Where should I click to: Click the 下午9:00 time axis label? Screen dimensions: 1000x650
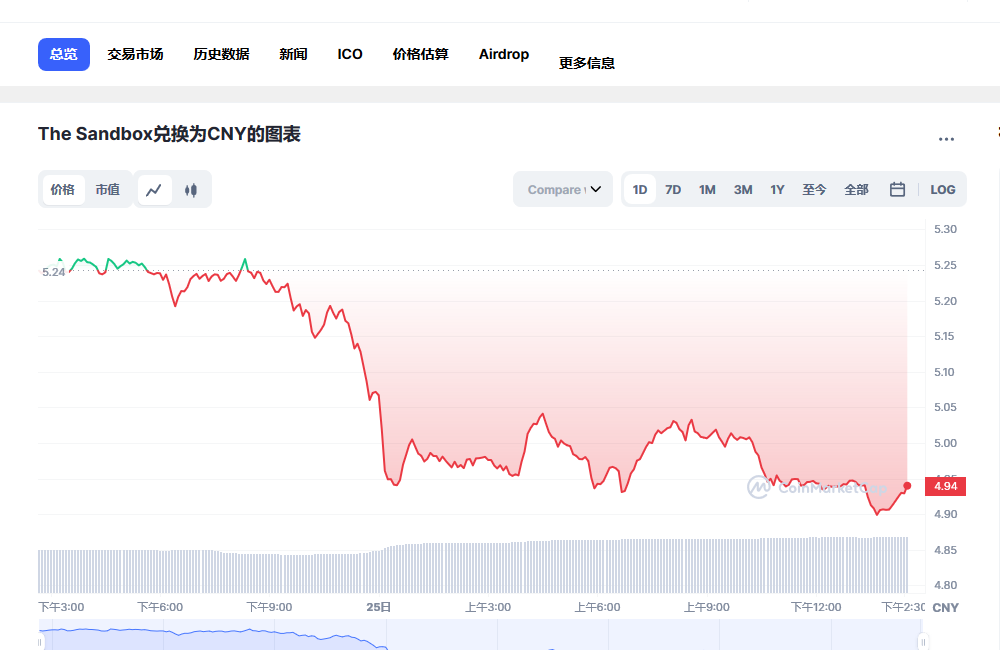click(269, 607)
